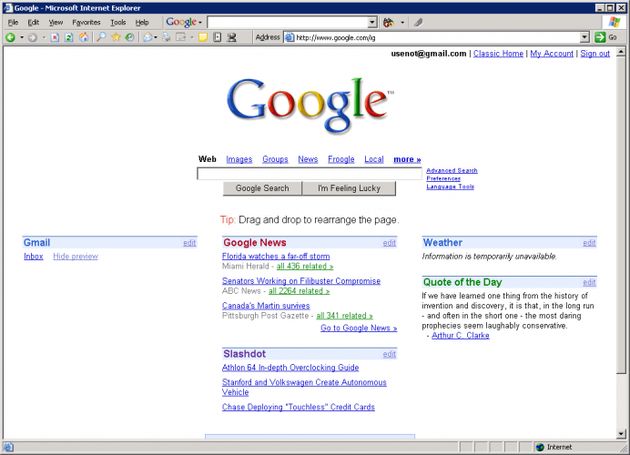Screen dimensions: 630x455
Task: Open the Mail icon dropdown arrow
Action: coord(155,37)
